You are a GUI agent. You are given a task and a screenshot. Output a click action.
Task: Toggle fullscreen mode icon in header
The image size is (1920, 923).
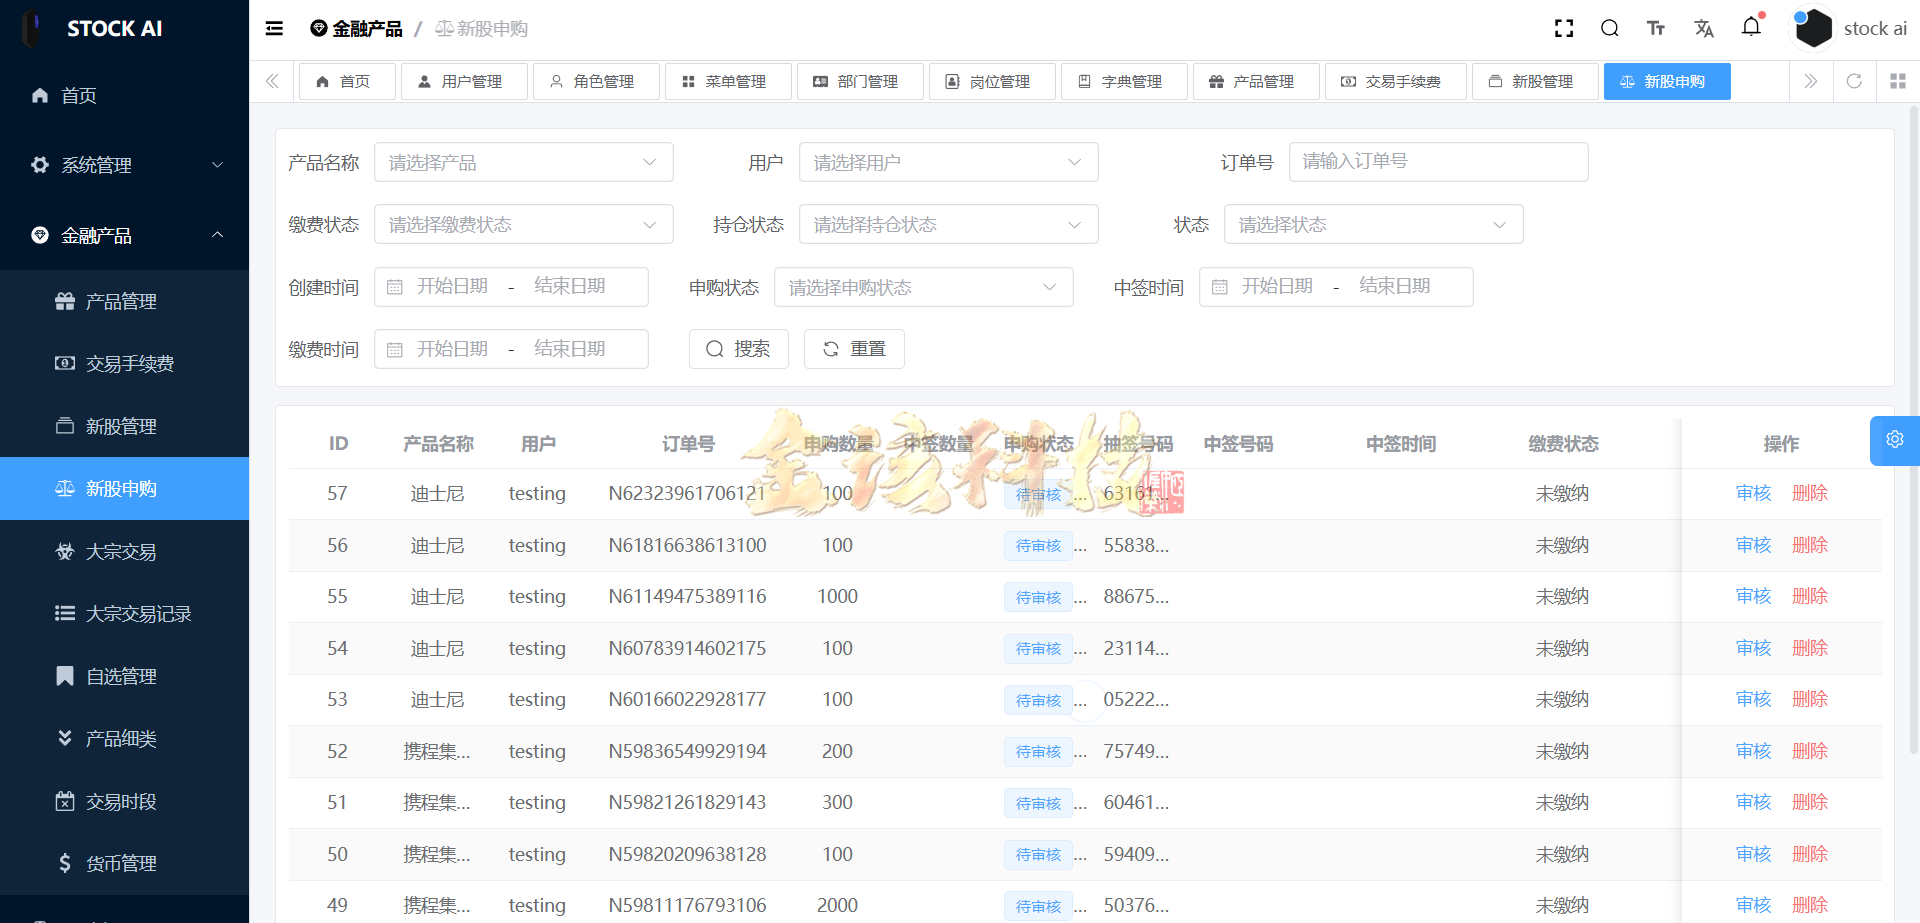pos(1563,28)
